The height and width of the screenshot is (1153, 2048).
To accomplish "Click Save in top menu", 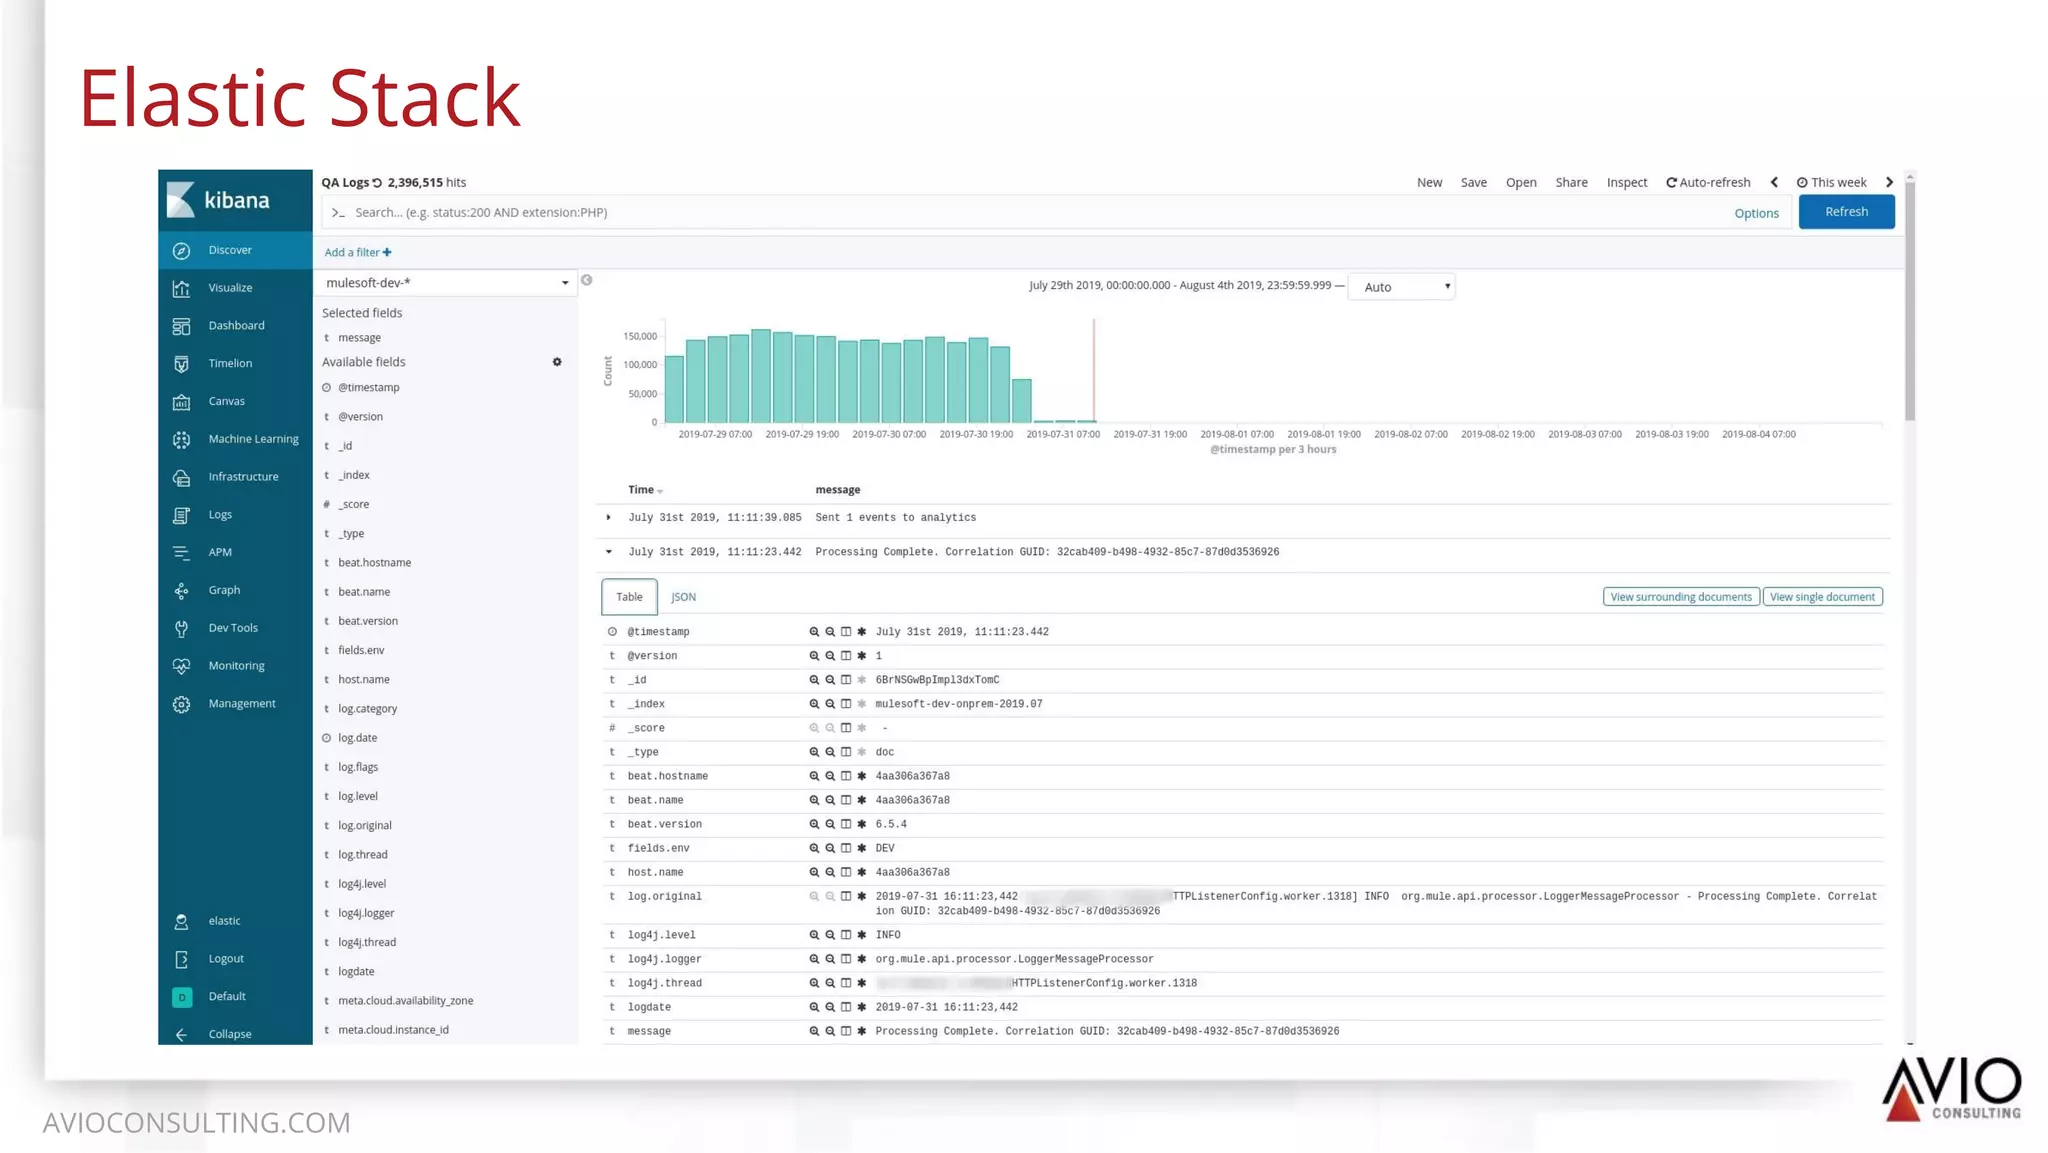I will (x=1473, y=182).
